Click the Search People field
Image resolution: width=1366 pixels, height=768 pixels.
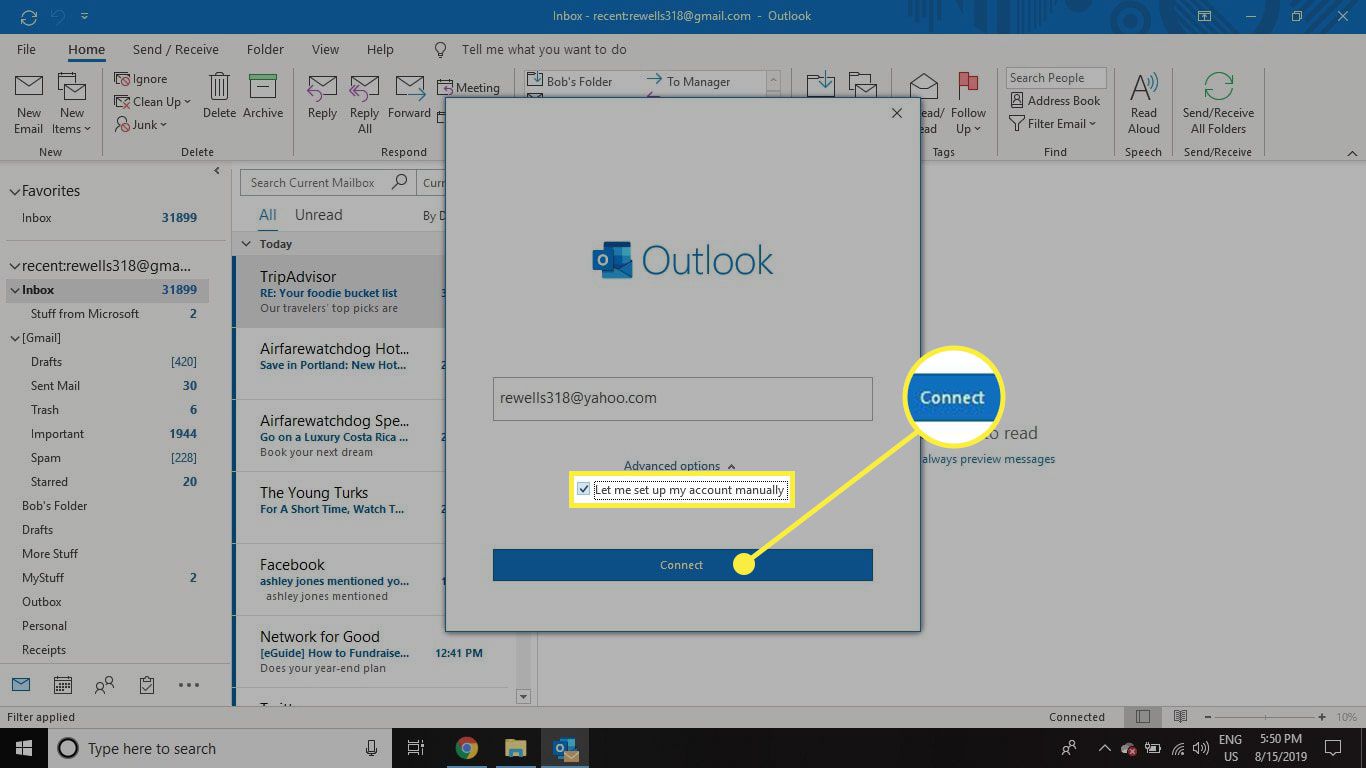[x=1056, y=78]
